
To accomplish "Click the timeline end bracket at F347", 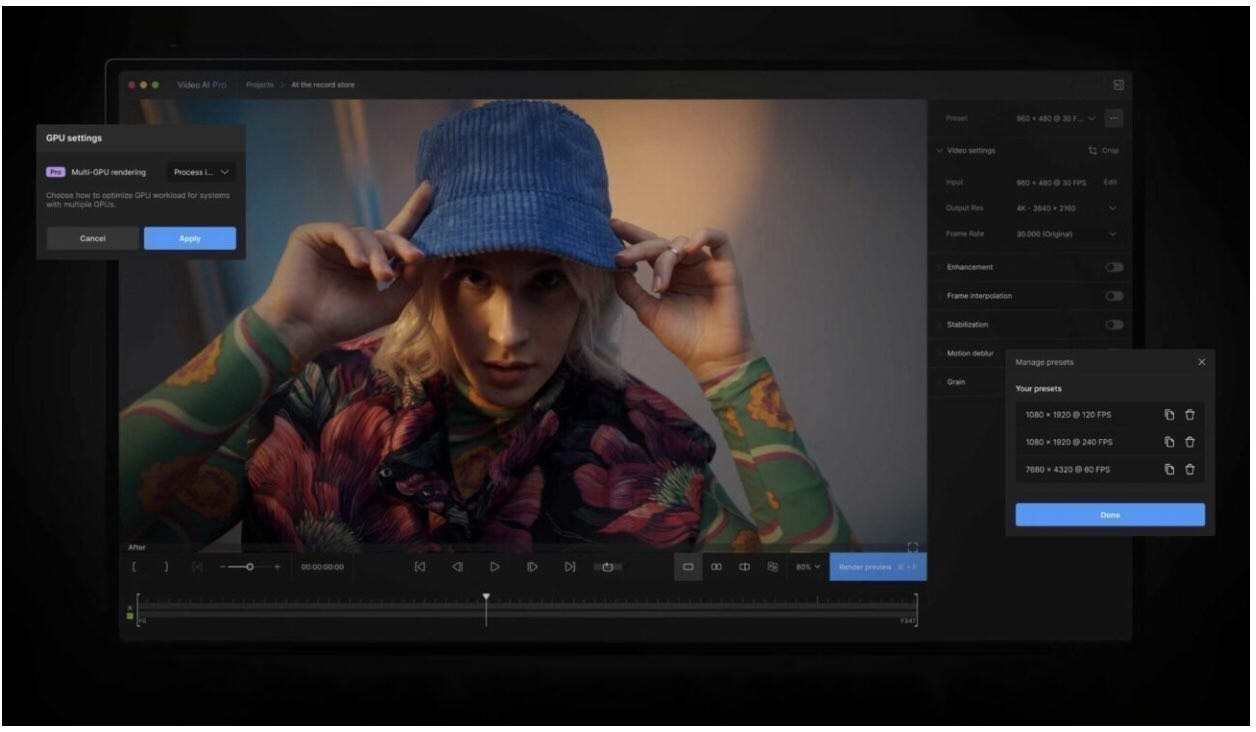I will (915, 609).
